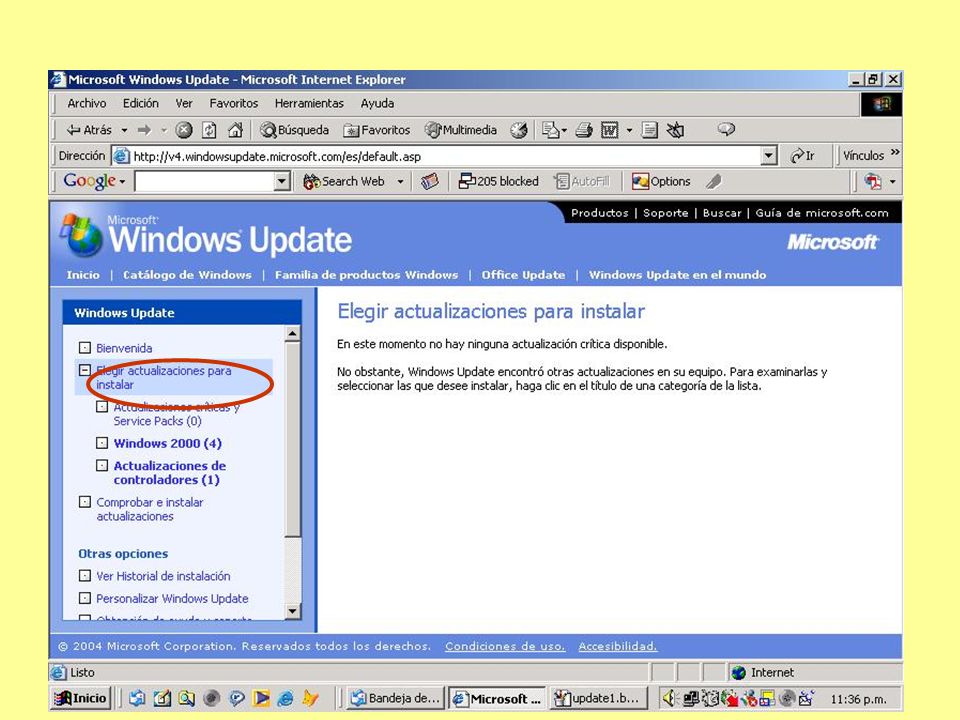This screenshot has width=960, height=720.
Task: Open Internet Explorer in quick launch
Action: click(285, 698)
